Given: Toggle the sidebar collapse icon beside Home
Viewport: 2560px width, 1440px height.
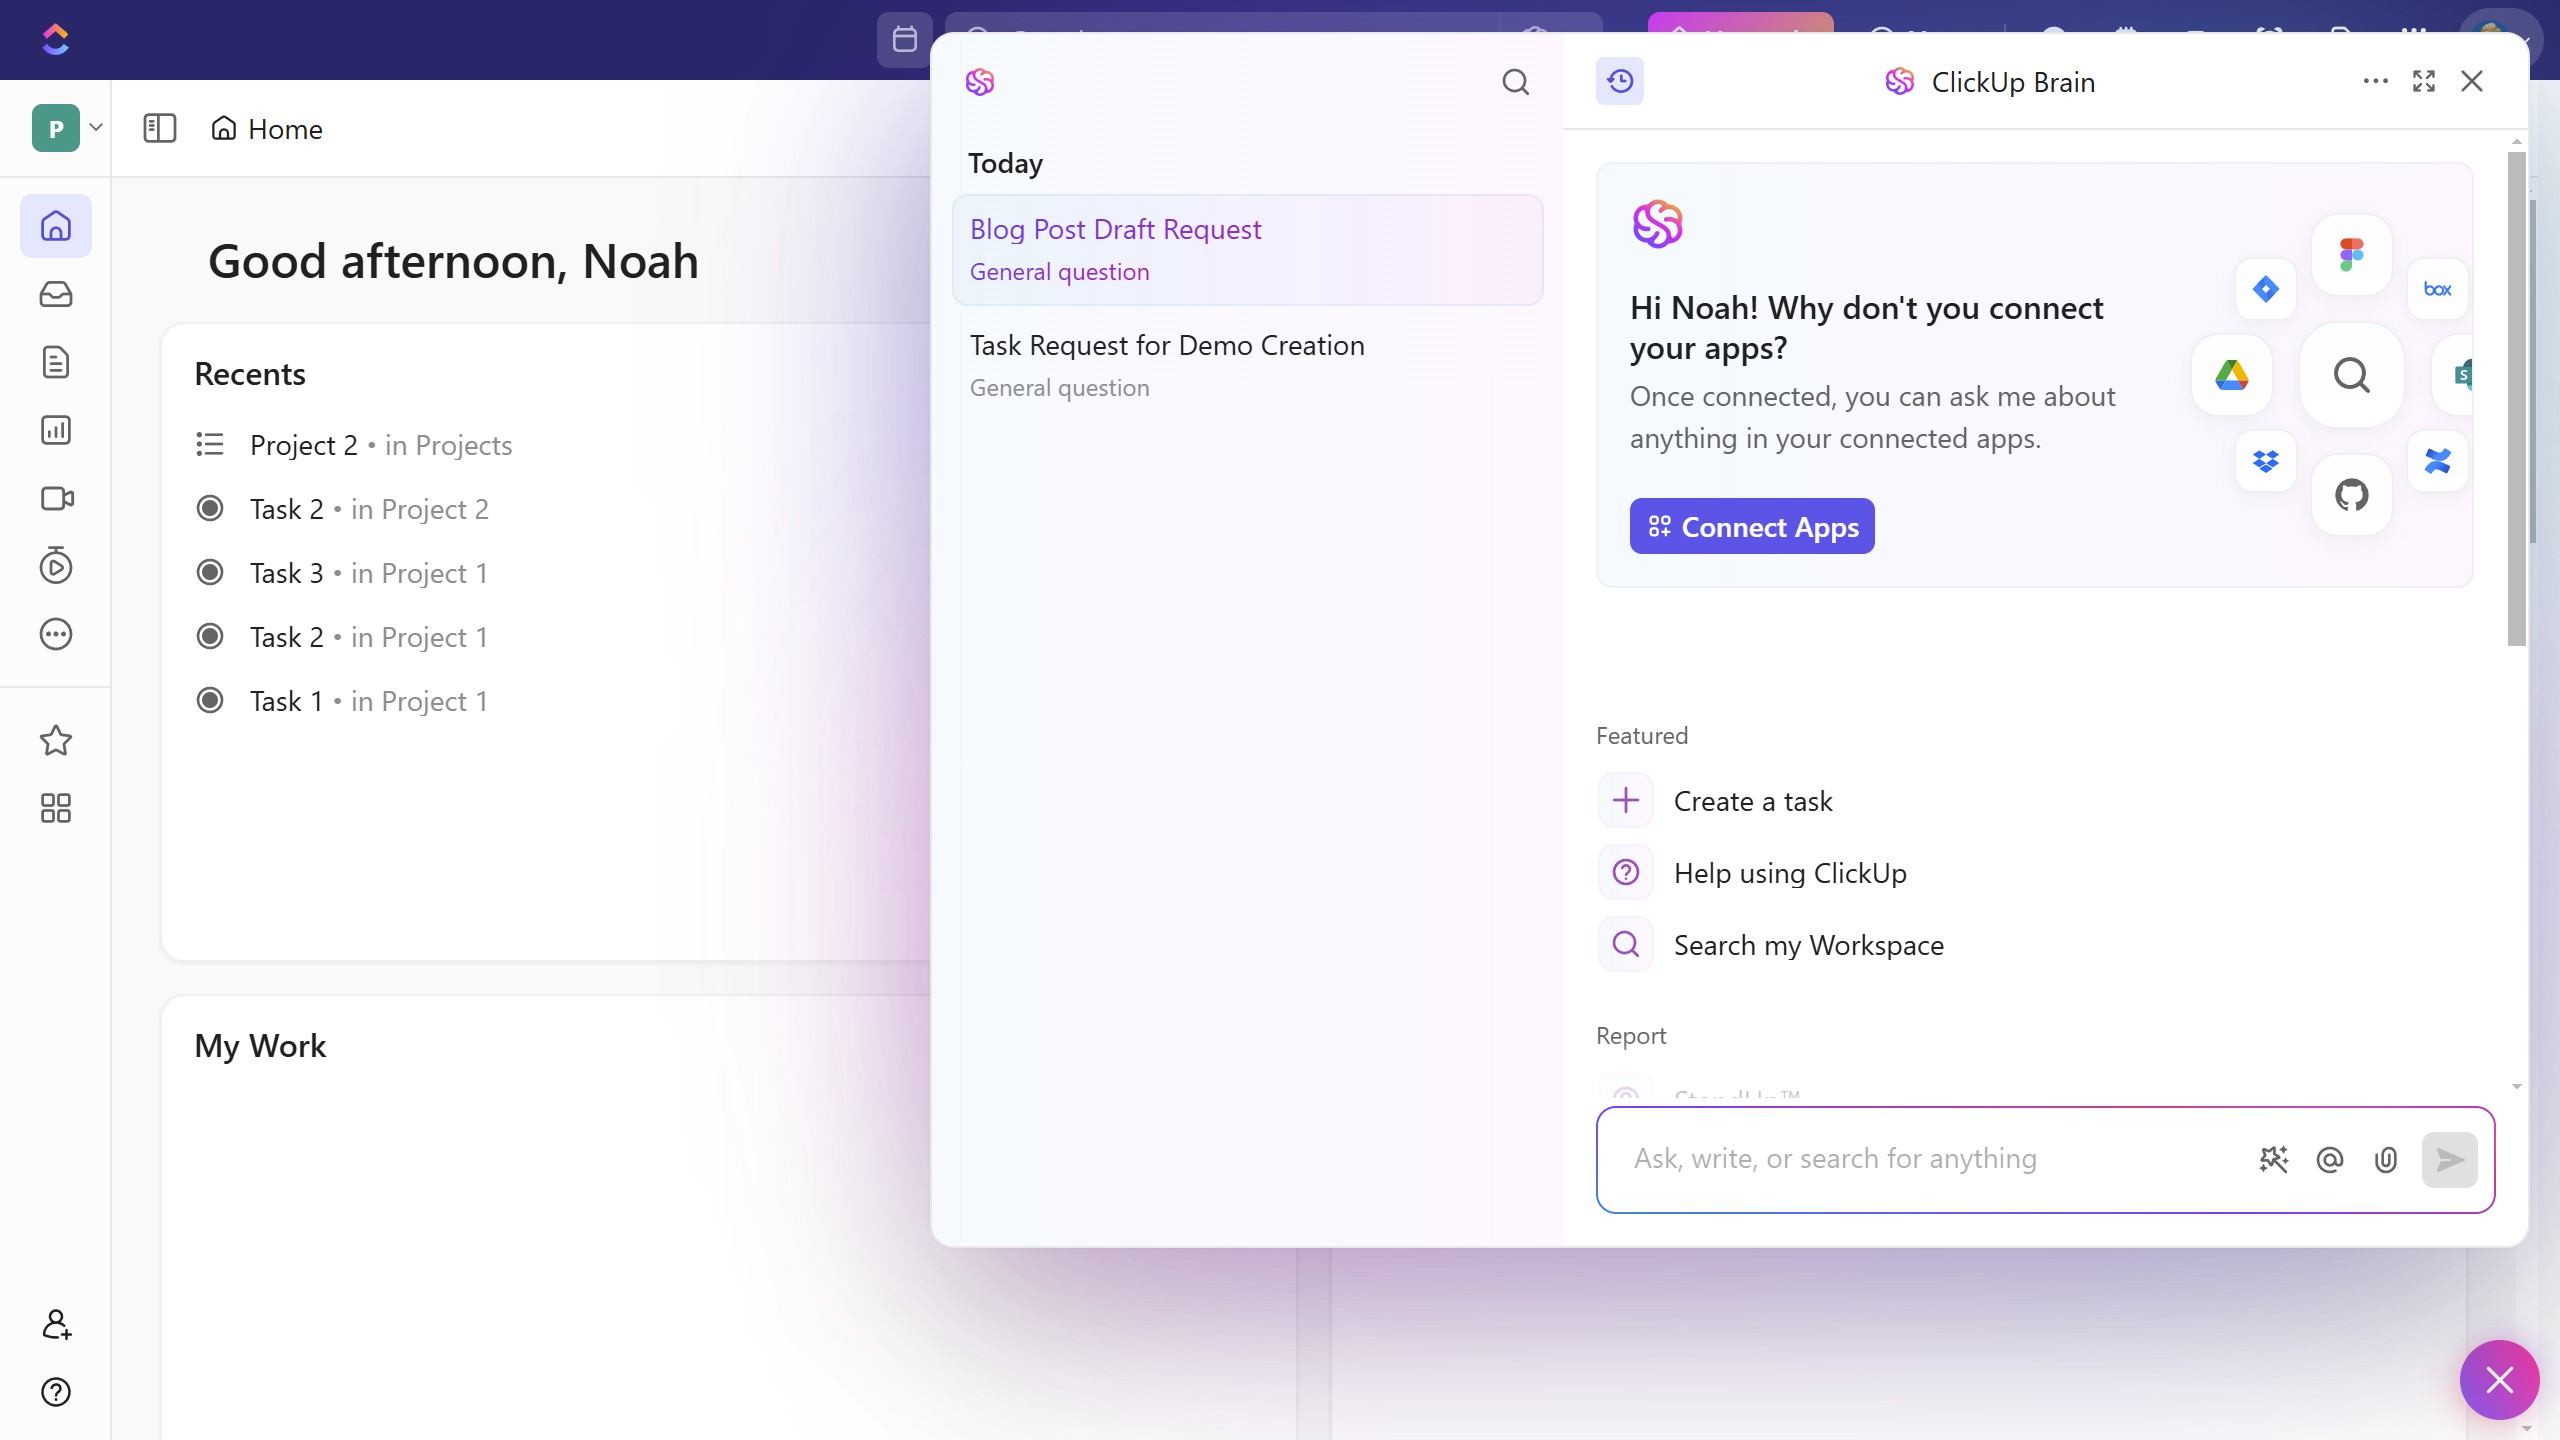Looking at the screenshot, I should (160, 128).
